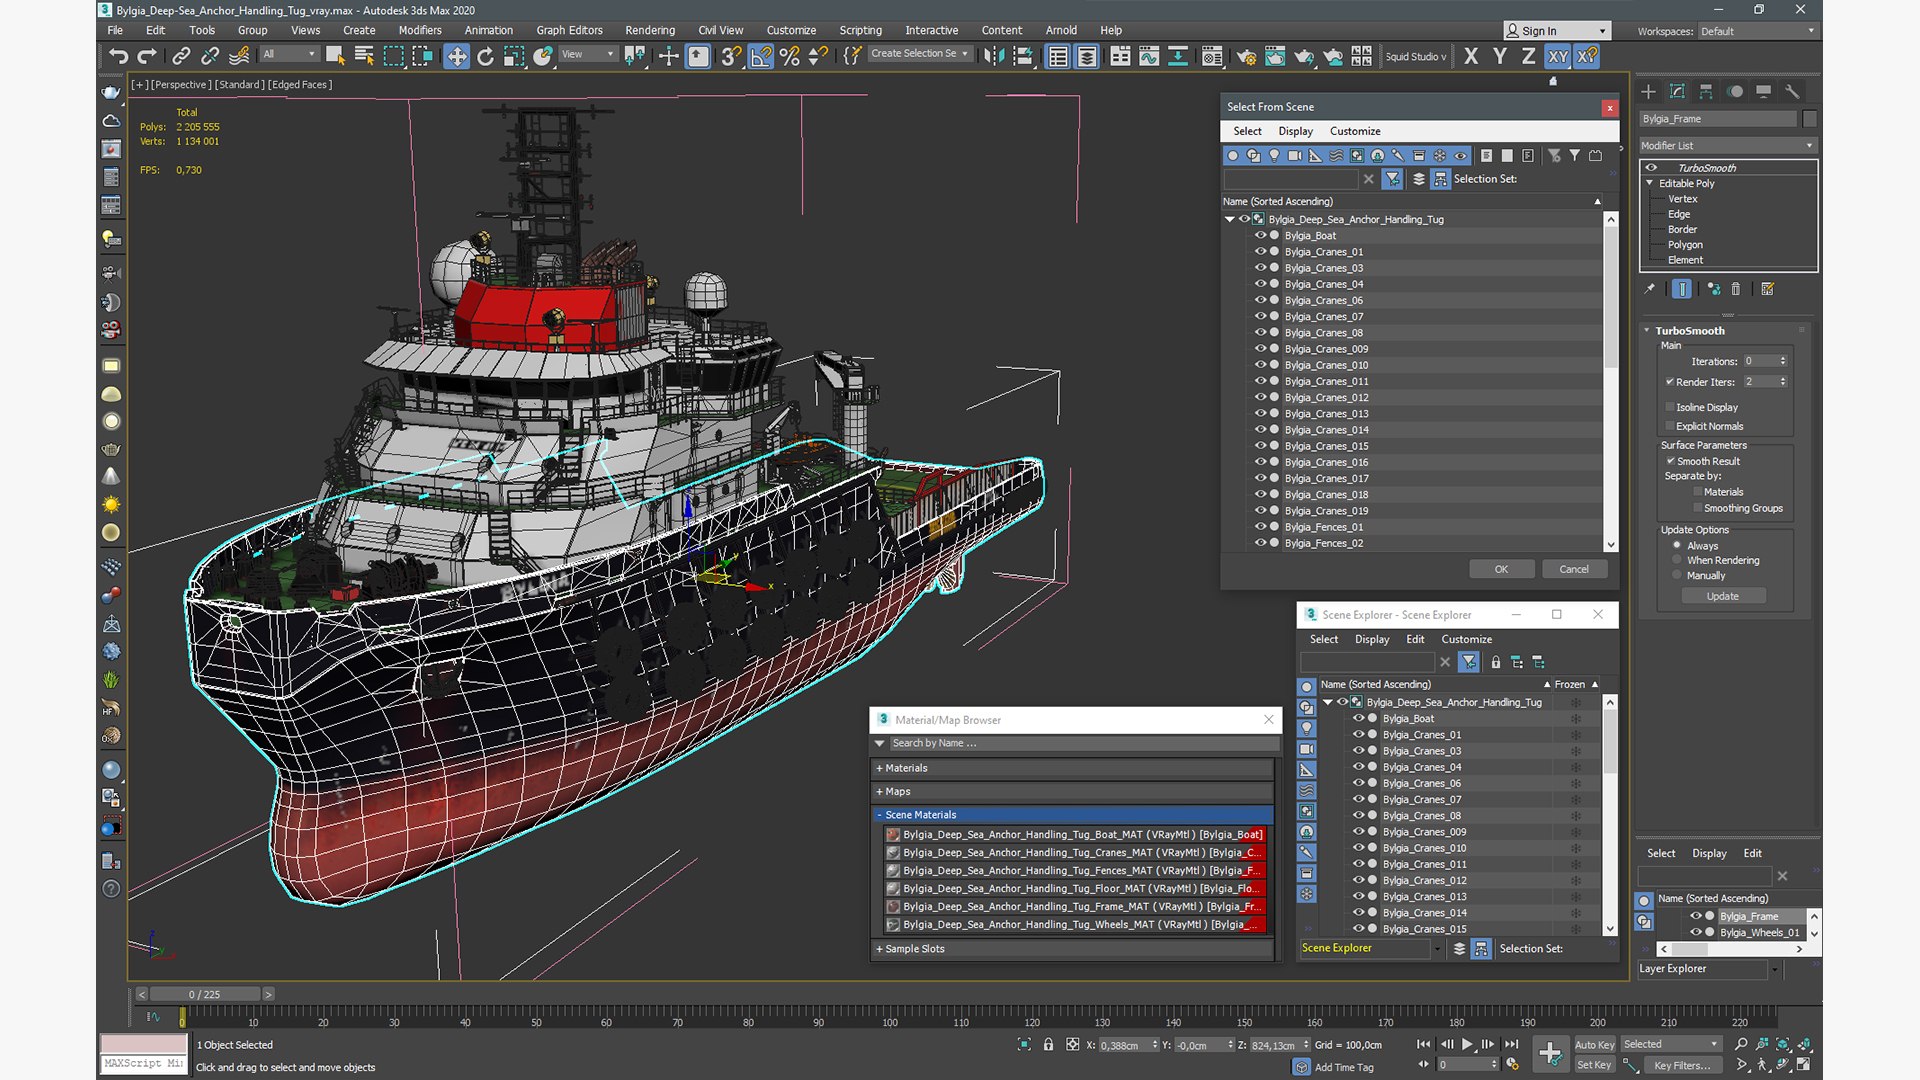Screen dimensions: 1920x1080
Task: Click Play Animation button
Action: (1467, 1044)
